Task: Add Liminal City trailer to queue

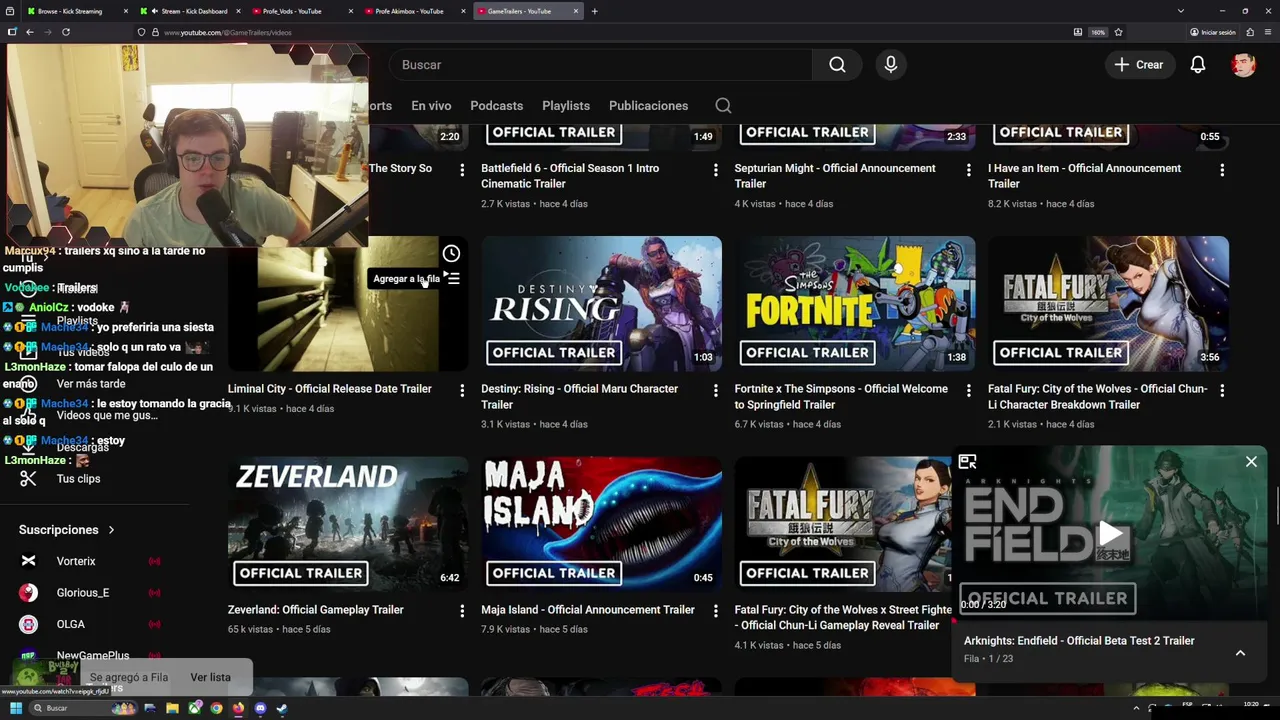Action: click(x=452, y=279)
